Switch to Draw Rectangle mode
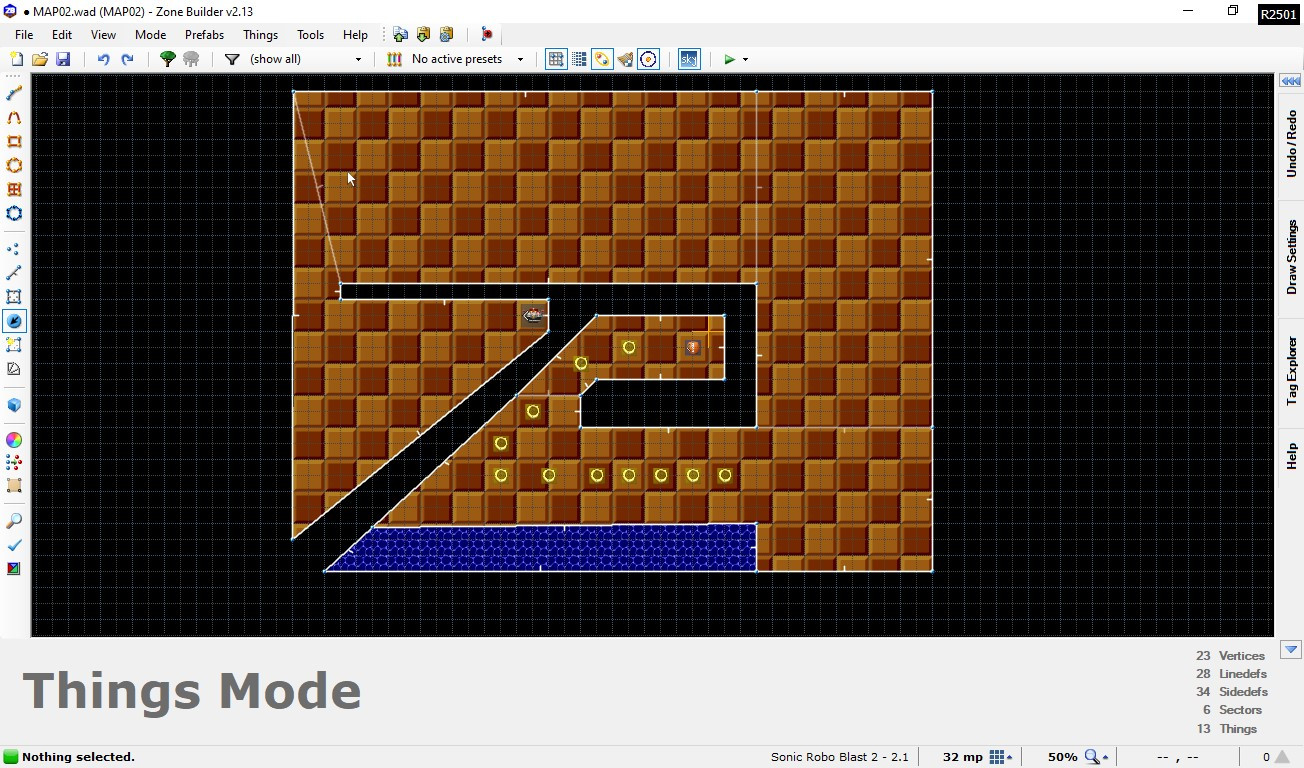This screenshot has width=1304, height=768. tap(13, 141)
